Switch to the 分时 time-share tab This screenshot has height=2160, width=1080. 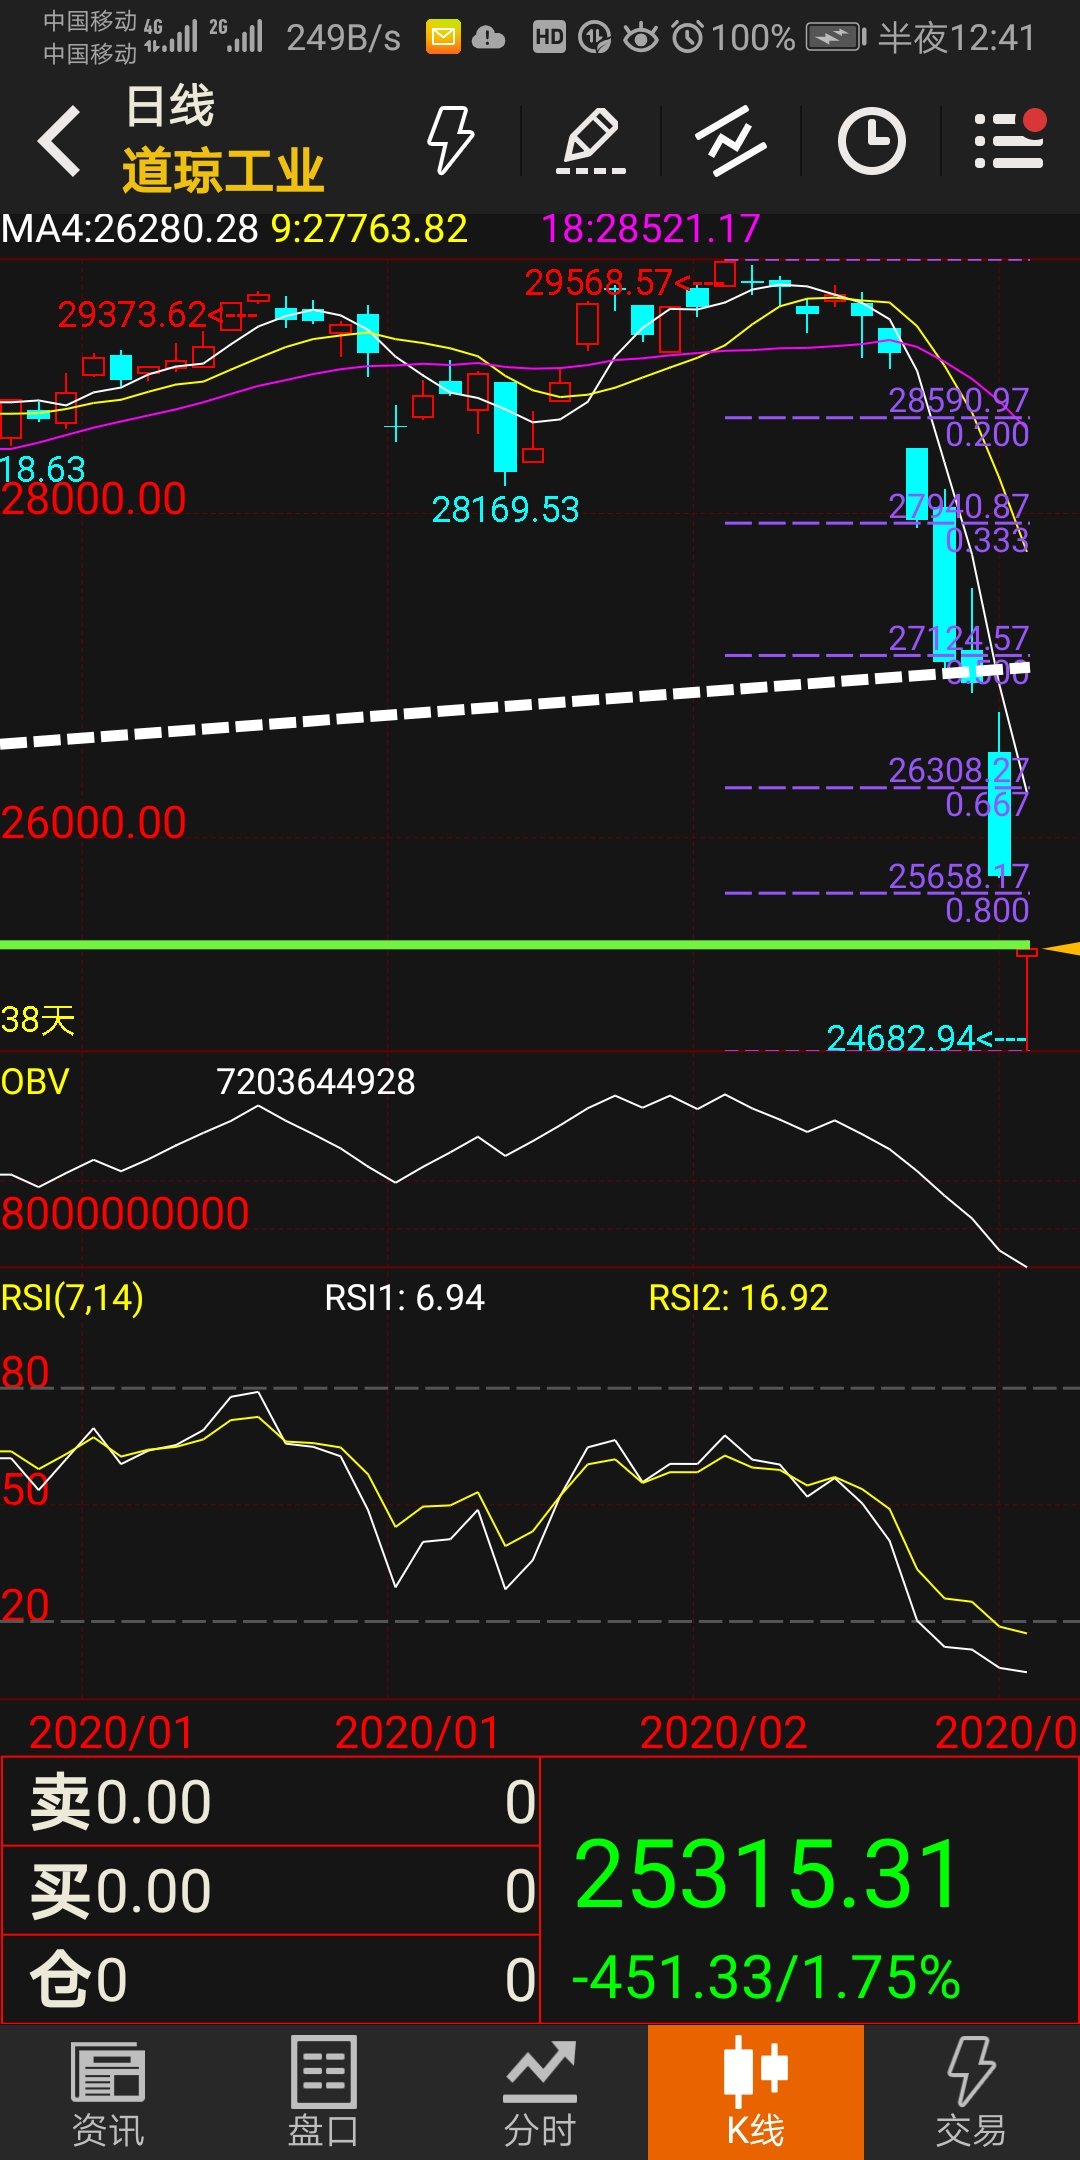pyautogui.click(x=540, y=2092)
